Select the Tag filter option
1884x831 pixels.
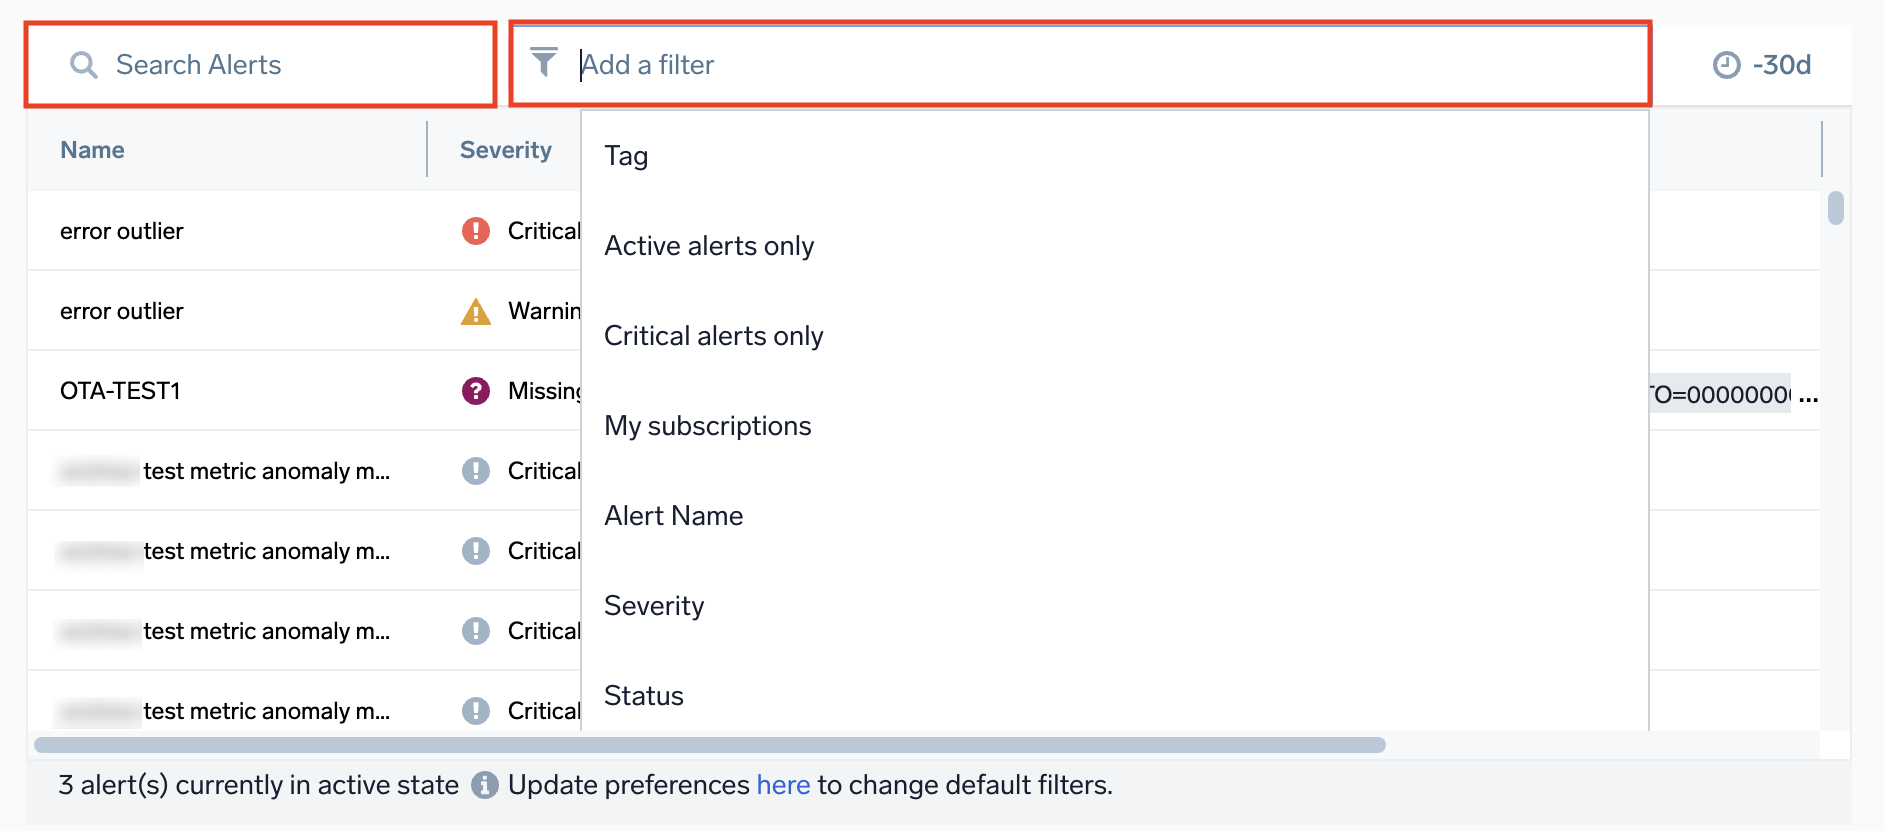tap(626, 156)
